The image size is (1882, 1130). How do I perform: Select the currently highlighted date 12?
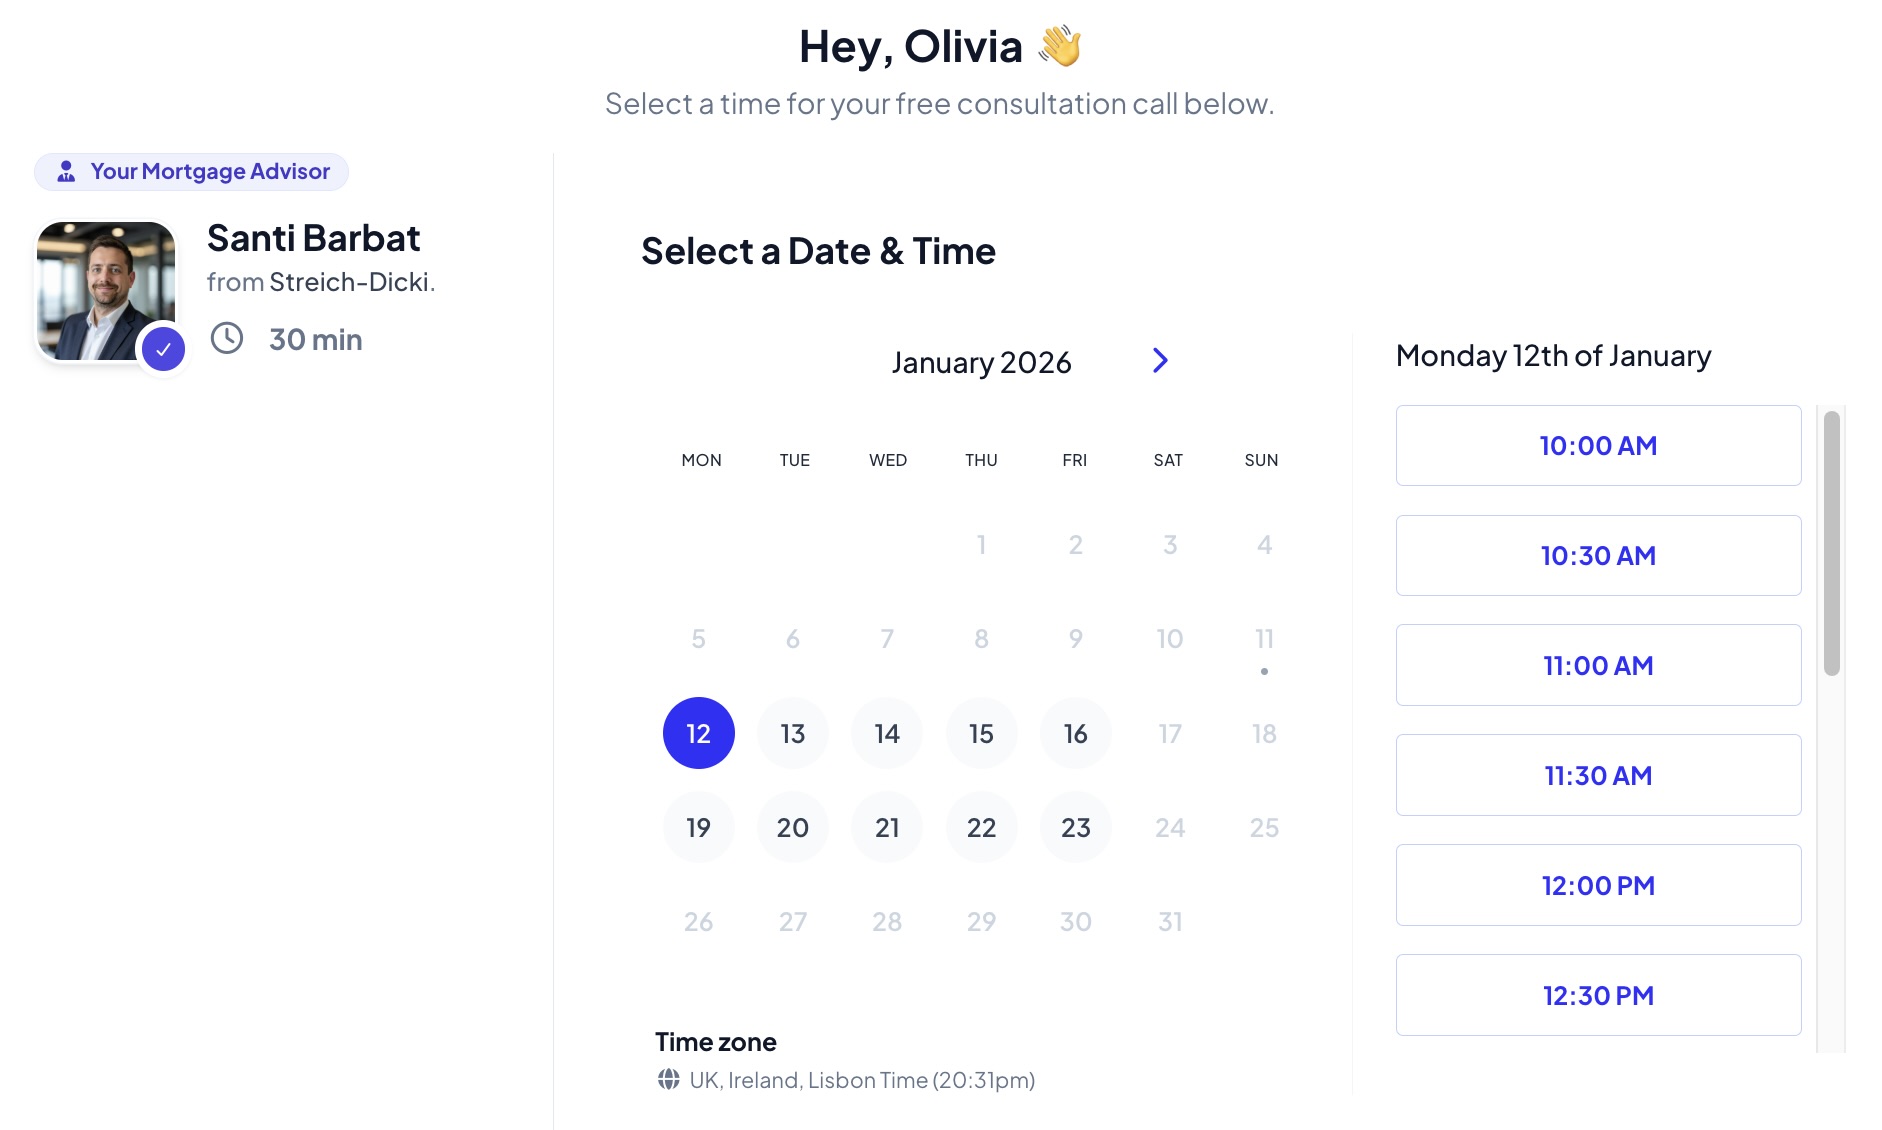pos(698,733)
